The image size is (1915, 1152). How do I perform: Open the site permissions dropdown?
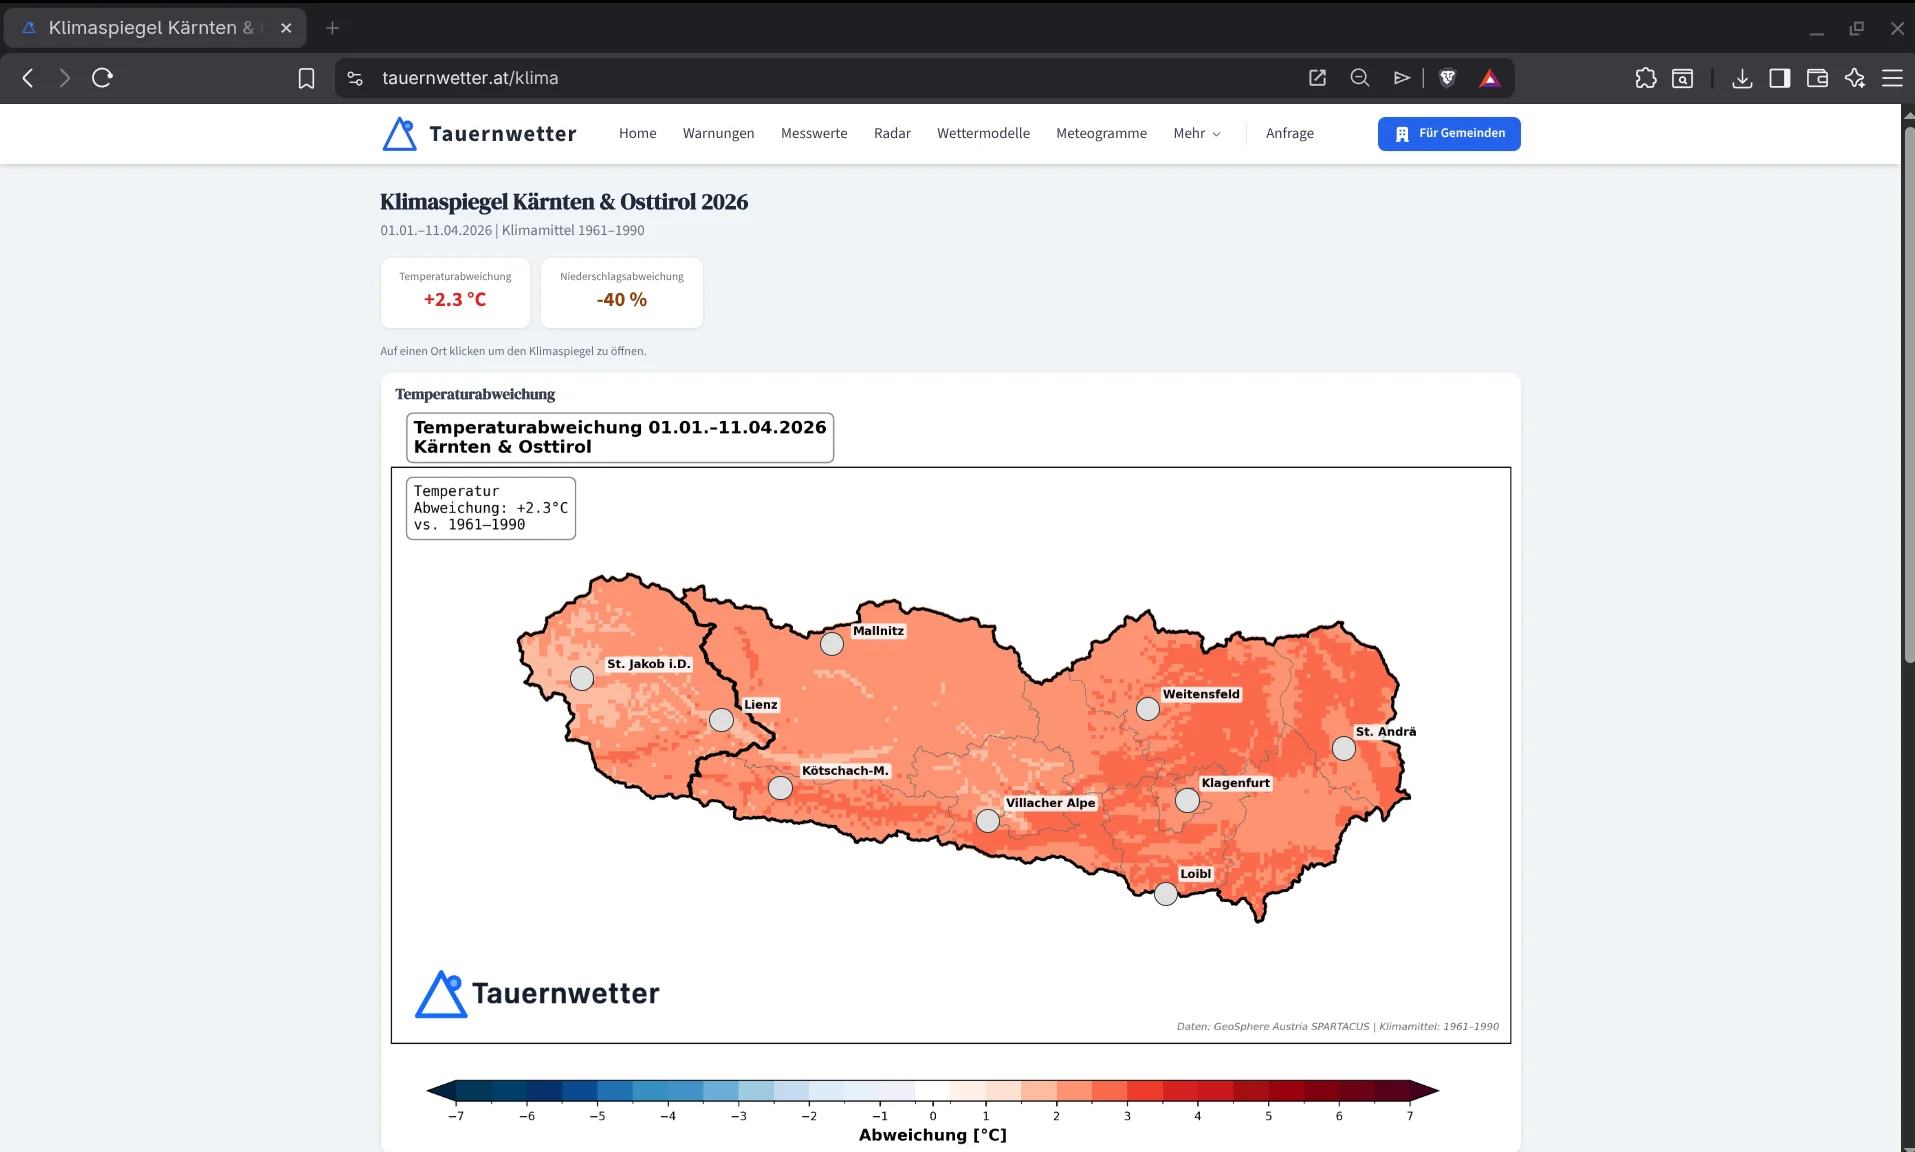tap(353, 77)
